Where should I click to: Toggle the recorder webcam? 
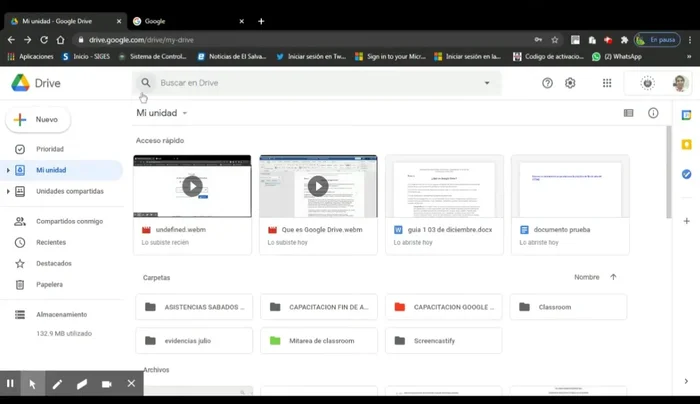pyautogui.click(x=106, y=384)
